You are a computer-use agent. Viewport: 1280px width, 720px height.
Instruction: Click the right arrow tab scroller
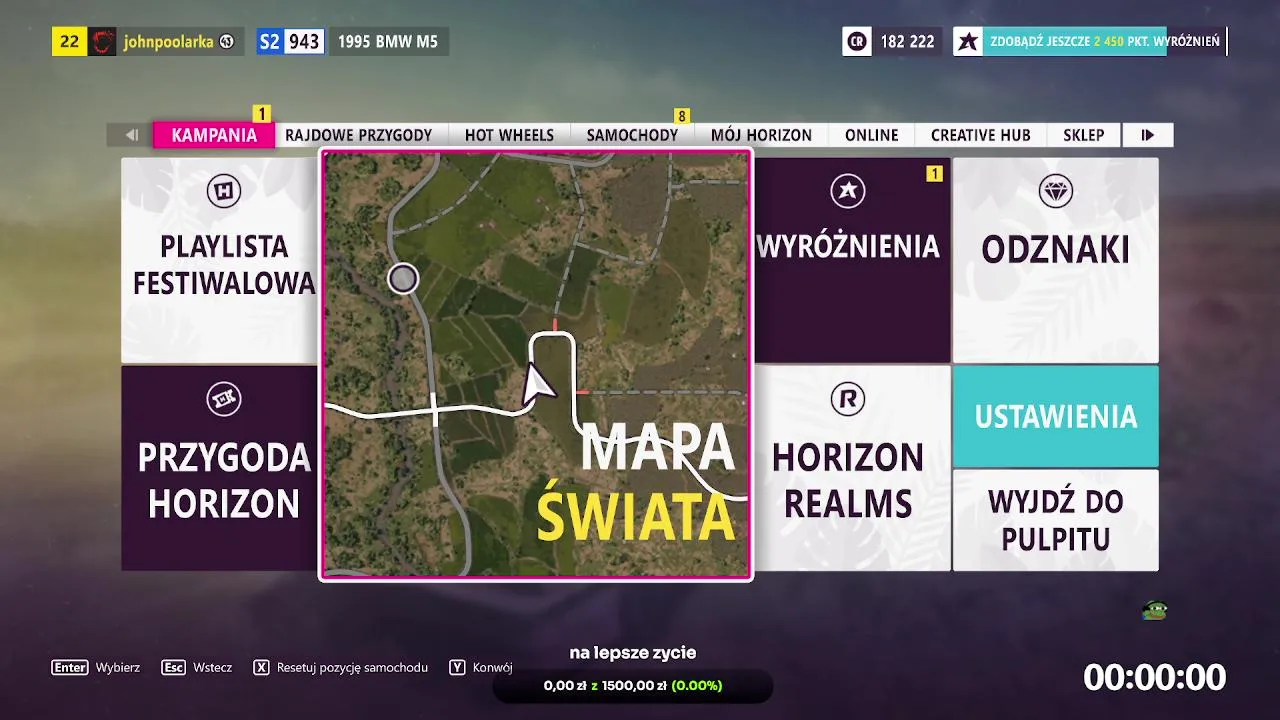click(1147, 135)
